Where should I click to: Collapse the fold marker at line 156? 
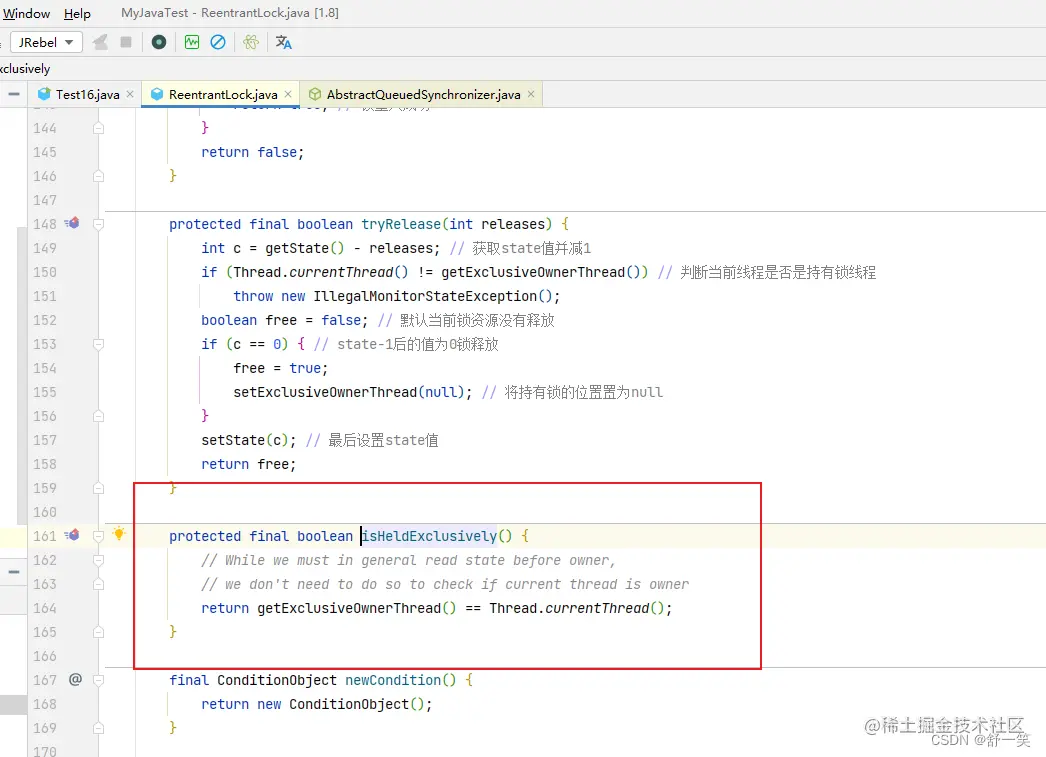[x=99, y=416]
